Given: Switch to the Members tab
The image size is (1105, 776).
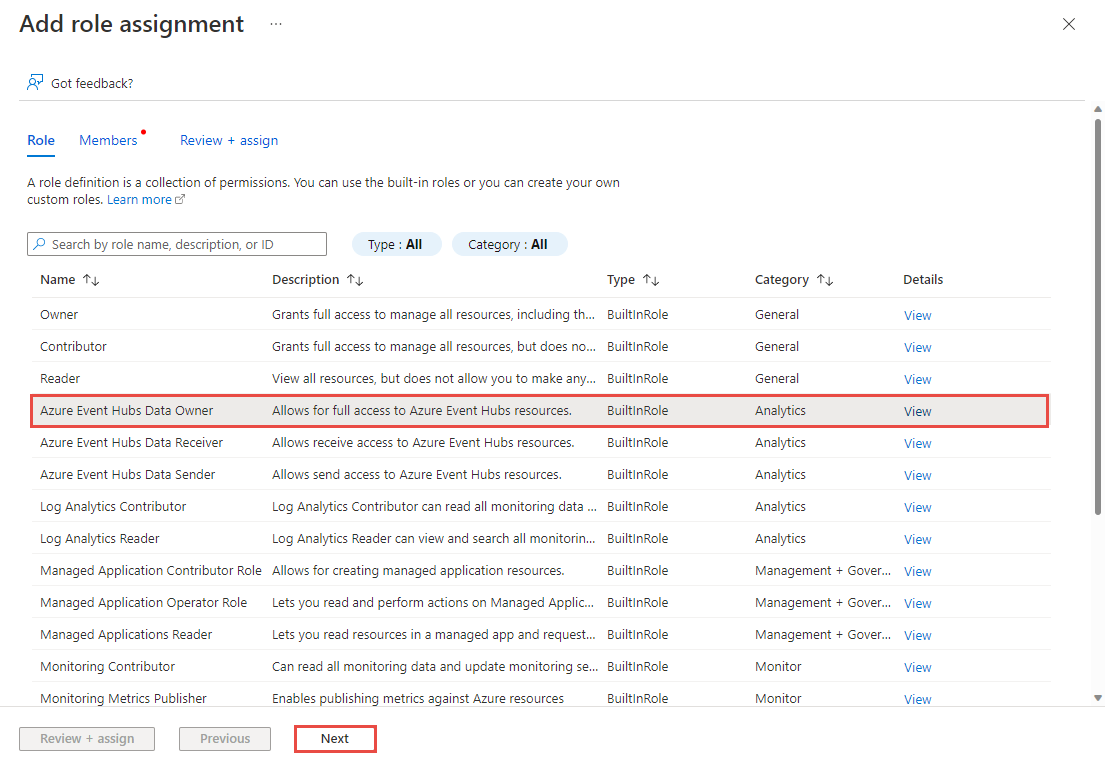Looking at the screenshot, I should (x=108, y=140).
